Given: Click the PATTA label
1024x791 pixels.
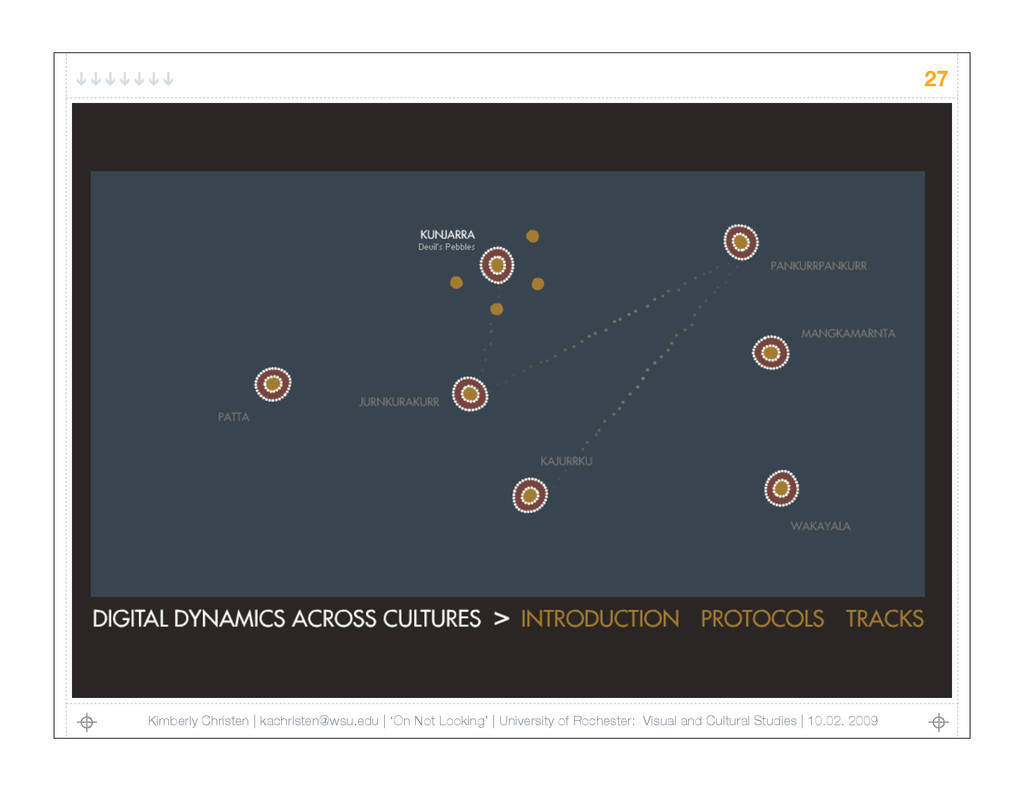Looking at the screenshot, I should [234, 417].
